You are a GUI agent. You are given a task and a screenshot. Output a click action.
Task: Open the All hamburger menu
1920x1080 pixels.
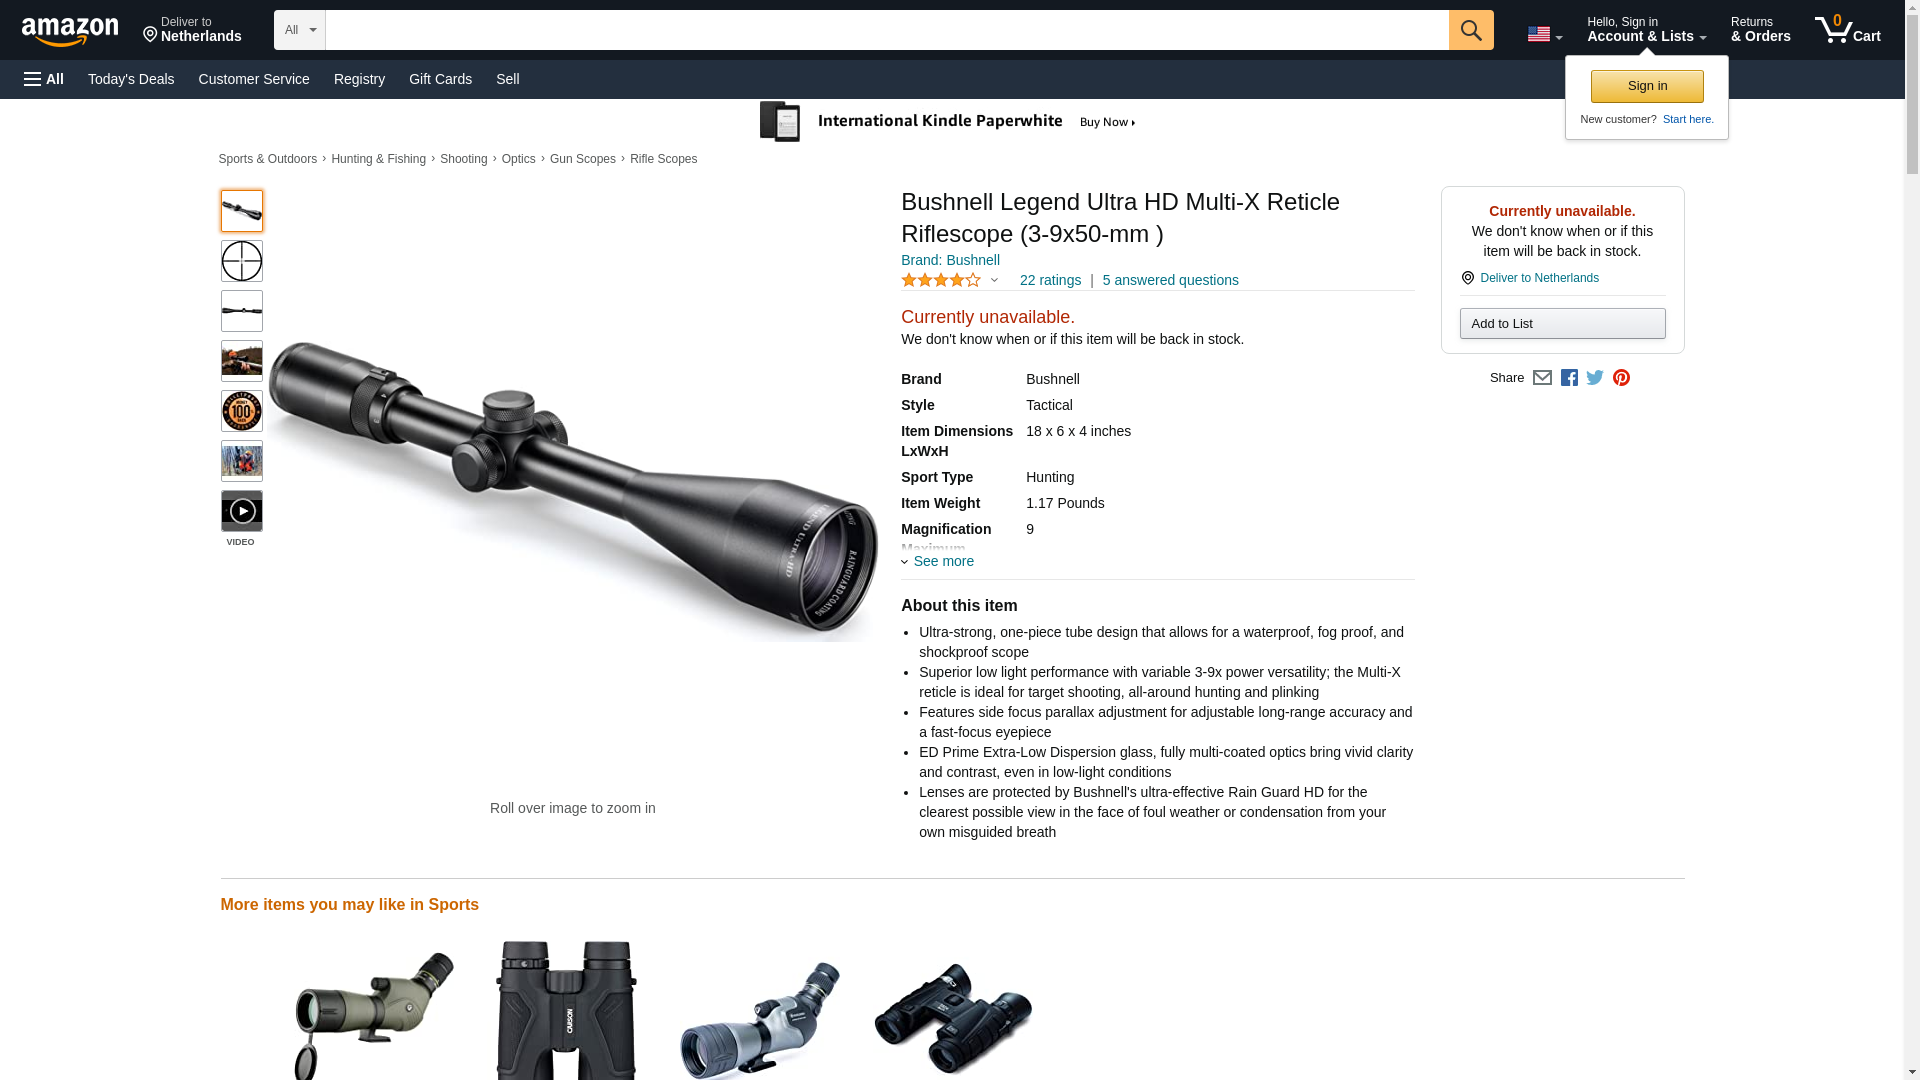point(44,79)
